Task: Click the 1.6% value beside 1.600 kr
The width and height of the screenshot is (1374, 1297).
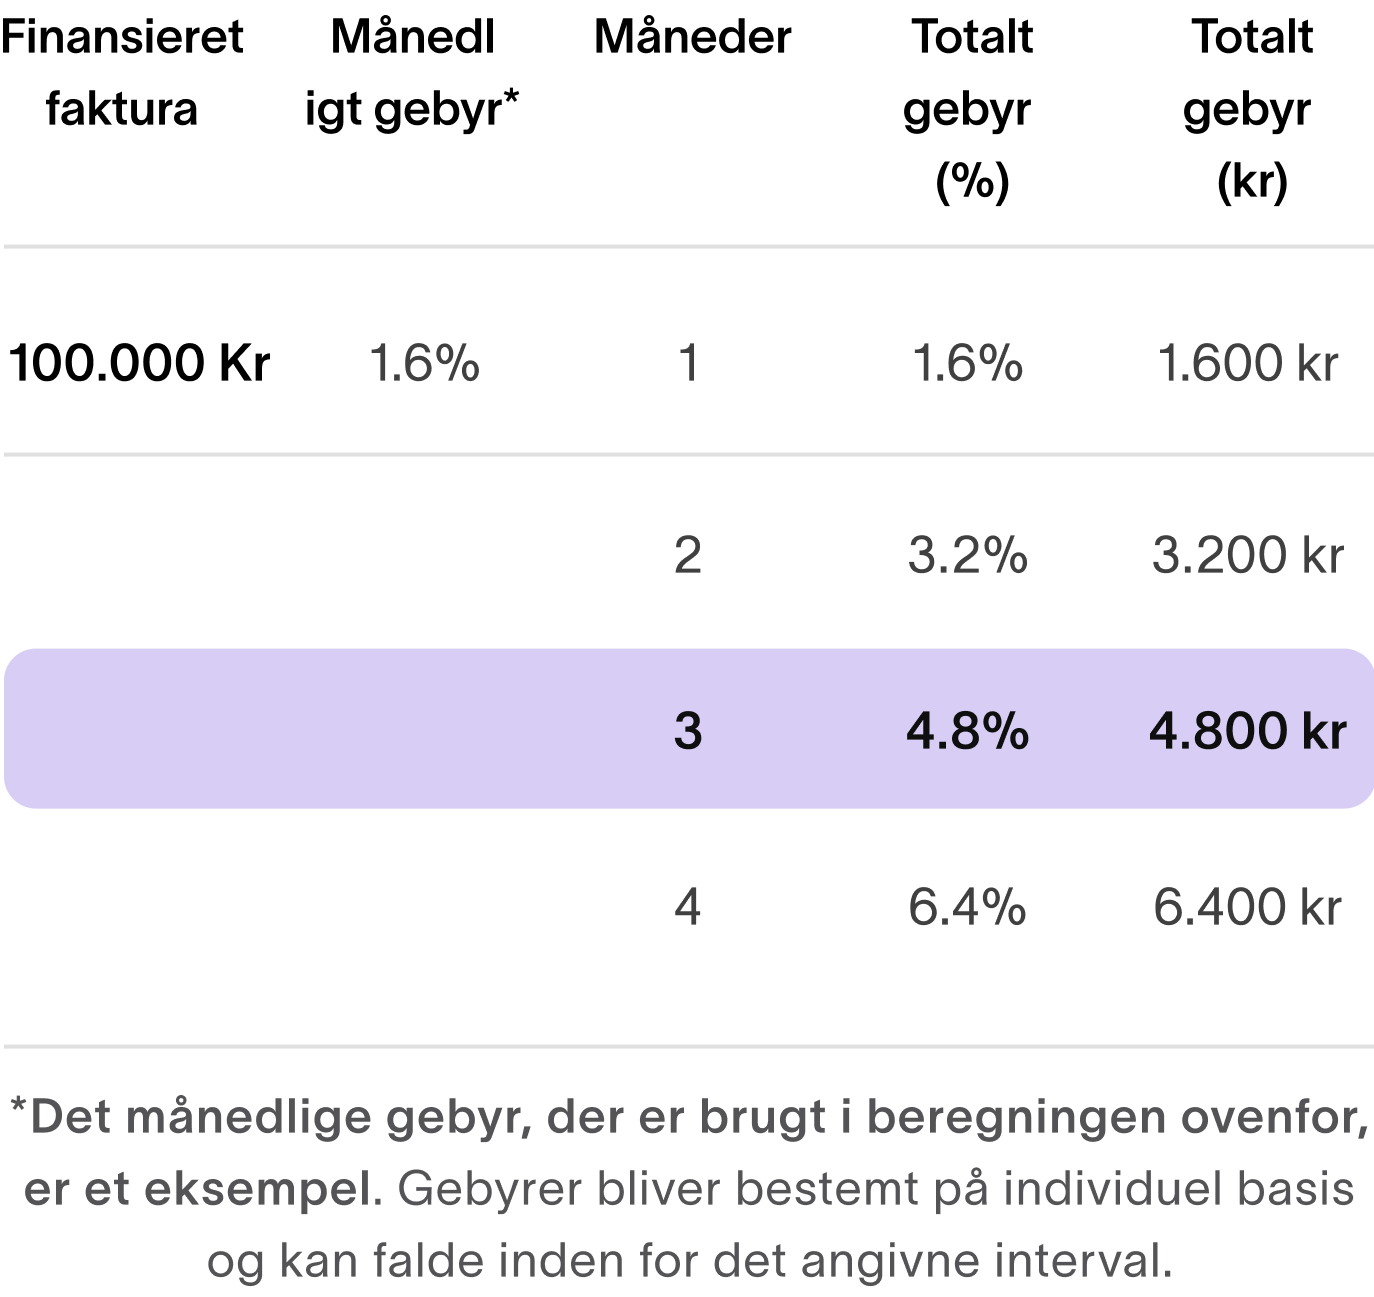Action: click(967, 363)
